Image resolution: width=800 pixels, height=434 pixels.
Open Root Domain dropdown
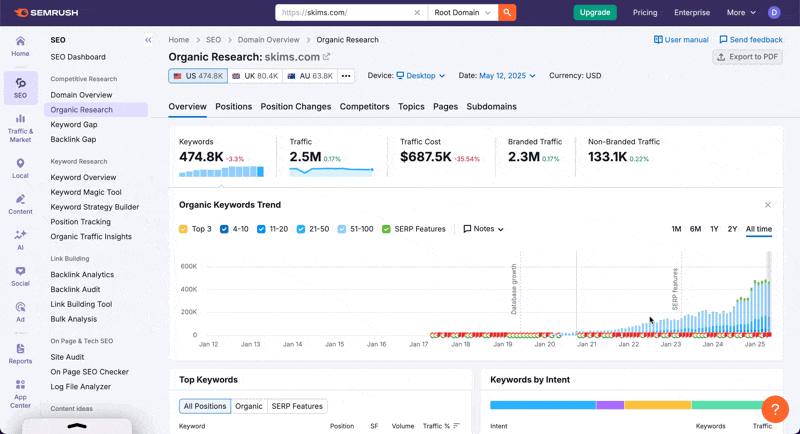point(462,12)
